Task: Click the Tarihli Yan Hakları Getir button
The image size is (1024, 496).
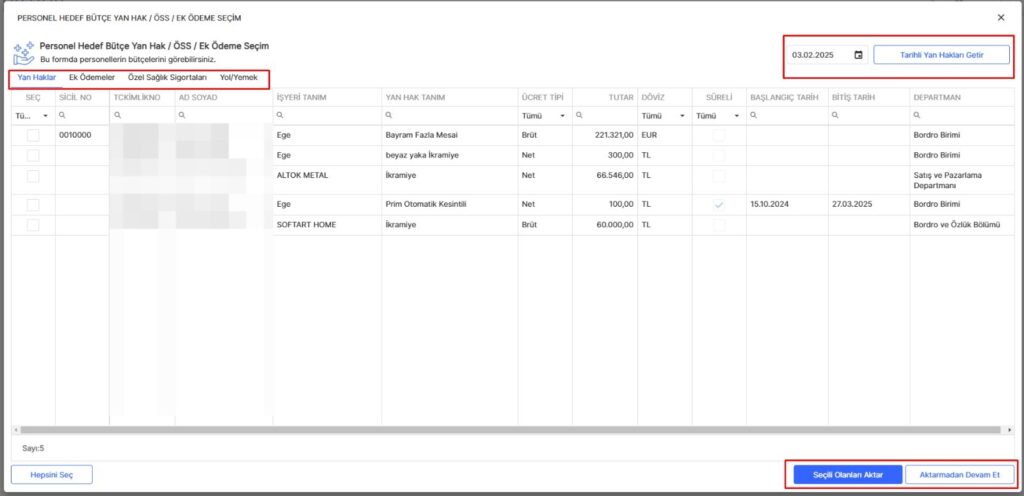Action: (x=941, y=55)
